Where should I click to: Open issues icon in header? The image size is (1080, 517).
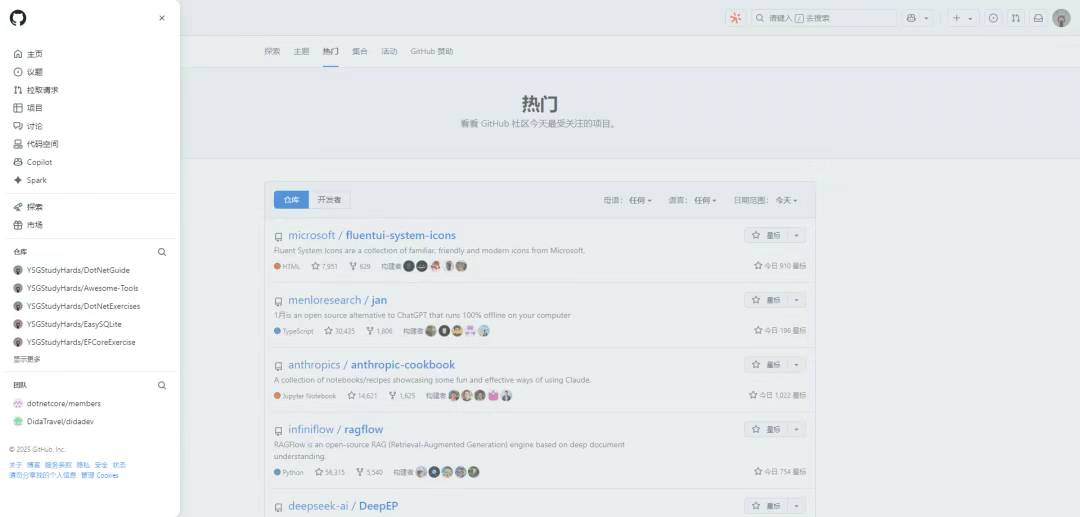(x=993, y=19)
